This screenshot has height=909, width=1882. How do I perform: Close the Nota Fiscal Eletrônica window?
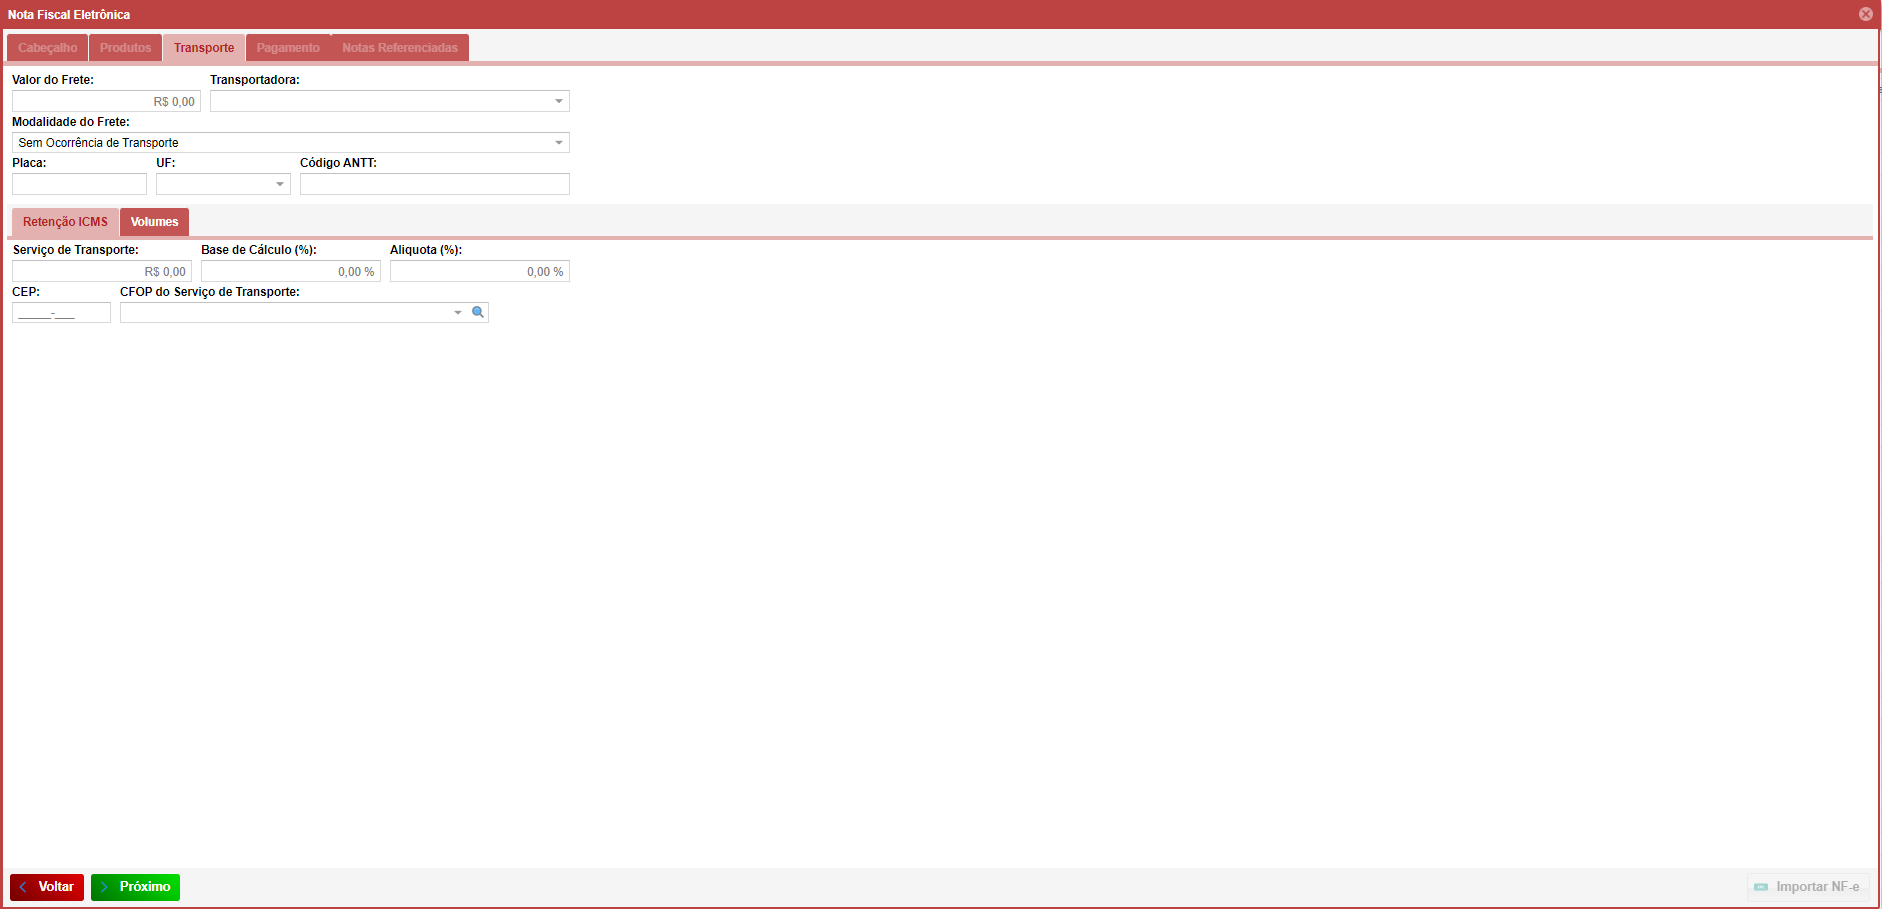(1865, 14)
